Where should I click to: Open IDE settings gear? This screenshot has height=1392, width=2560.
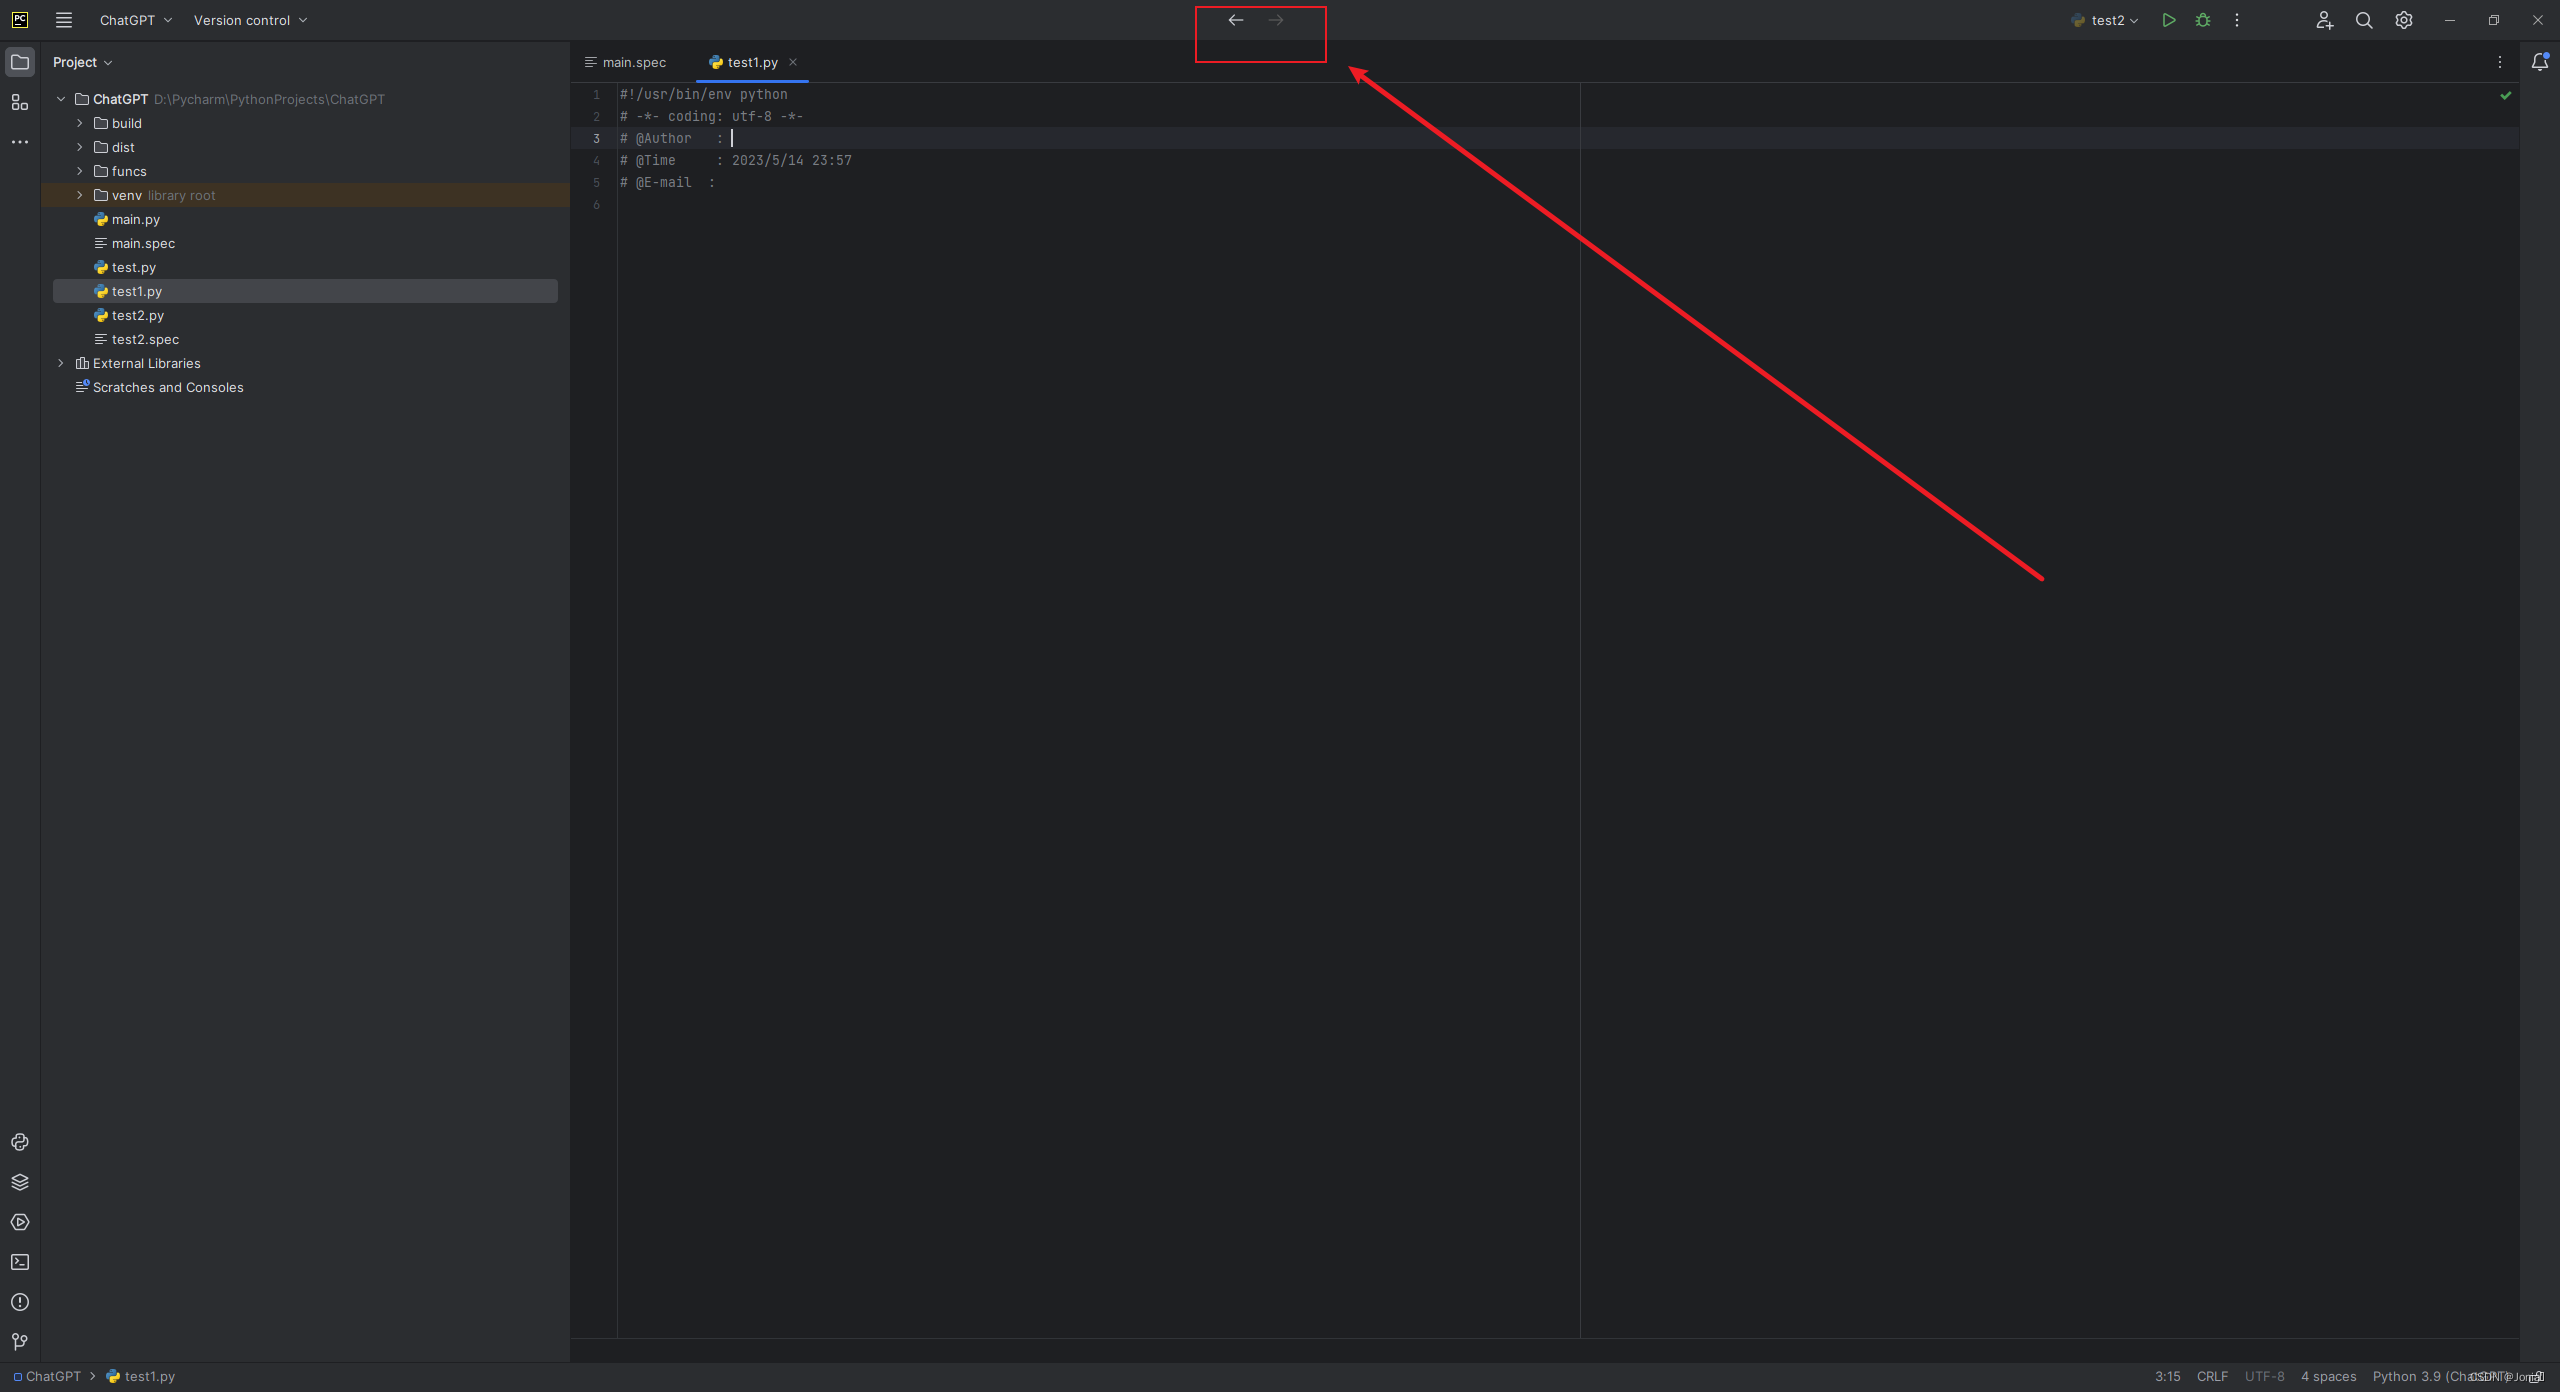point(2404,20)
